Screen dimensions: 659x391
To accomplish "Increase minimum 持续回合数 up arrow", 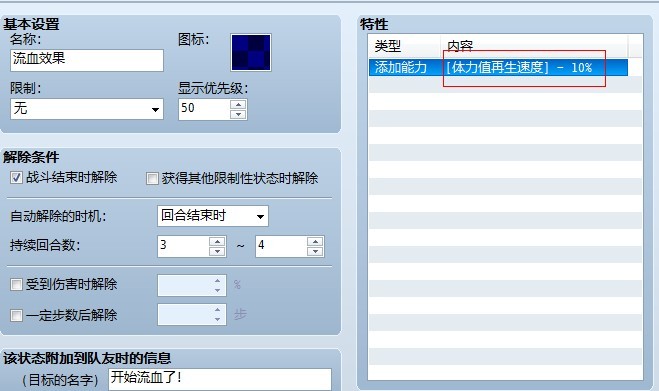I will click(x=217, y=241).
